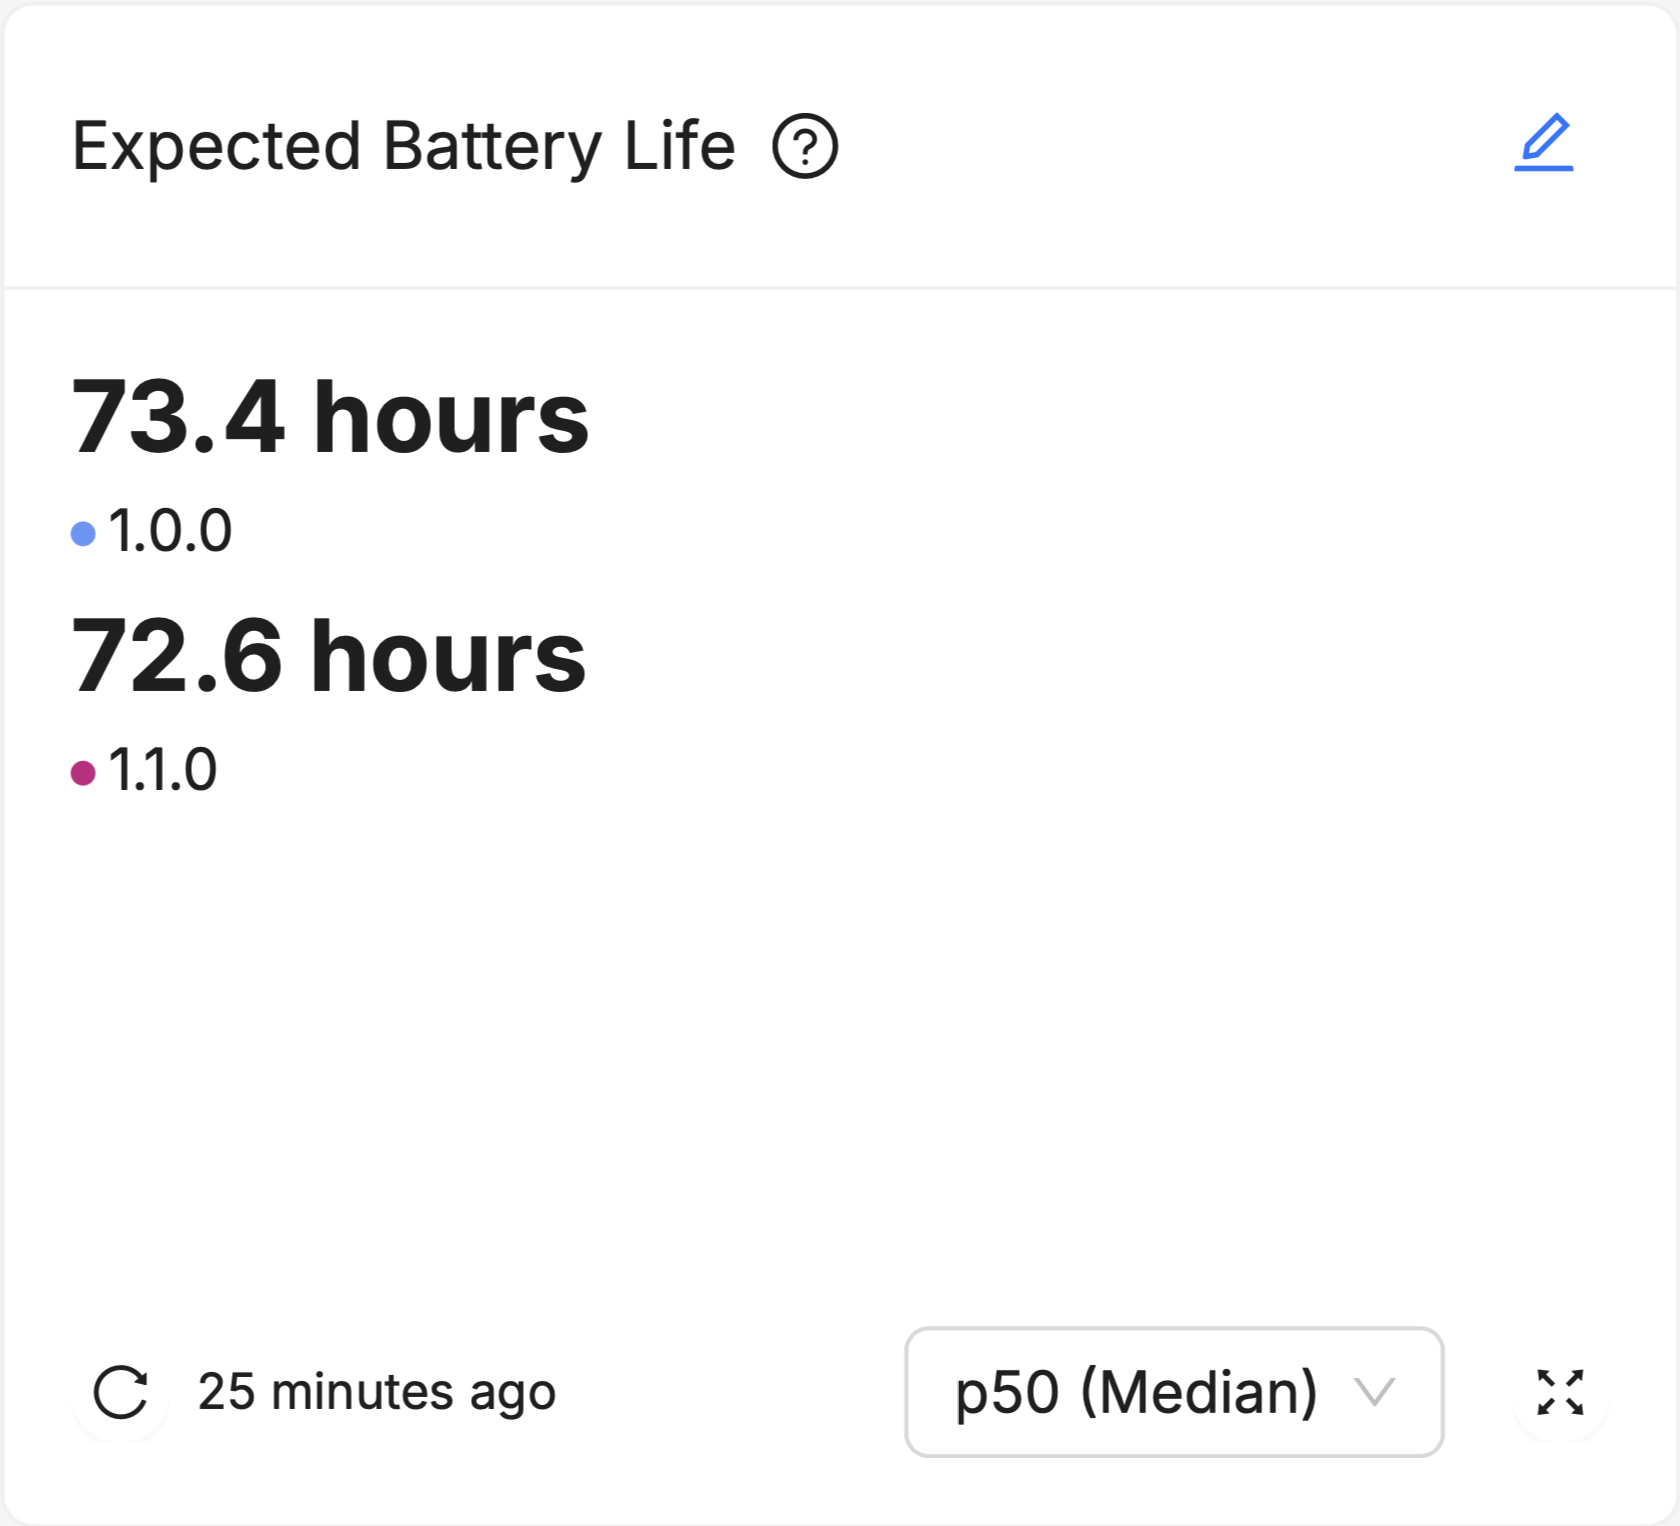The image size is (1680, 1526).
Task: Click the 1.1.0 legend label
Action: pyautogui.click(x=164, y=768)
